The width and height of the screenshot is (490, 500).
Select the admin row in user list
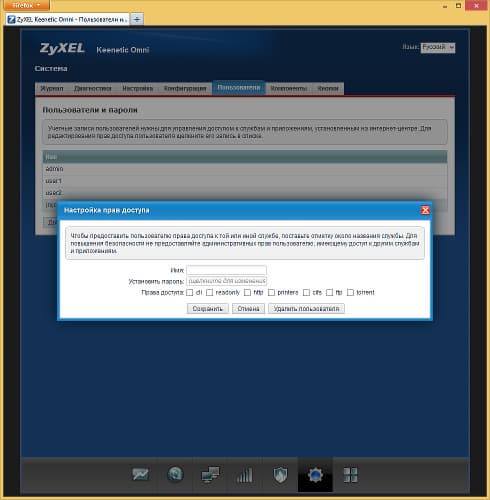pyautogui.click(x=245, y=169)
